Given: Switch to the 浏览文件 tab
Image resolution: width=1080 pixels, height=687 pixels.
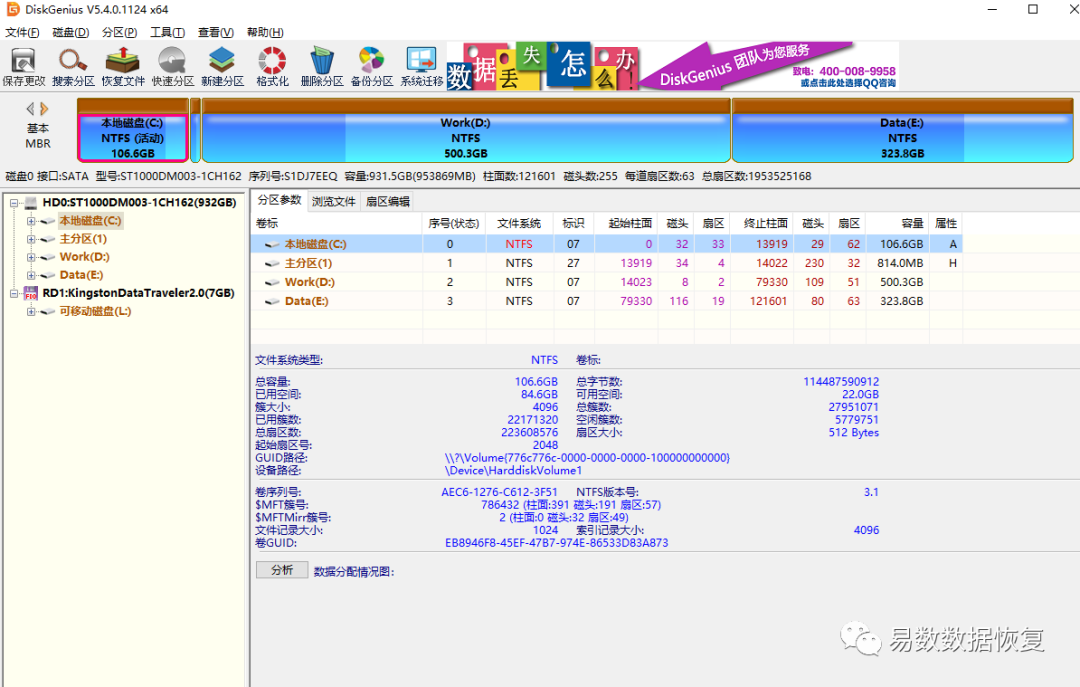Looking at the screenshot, I should click(333, 201).
